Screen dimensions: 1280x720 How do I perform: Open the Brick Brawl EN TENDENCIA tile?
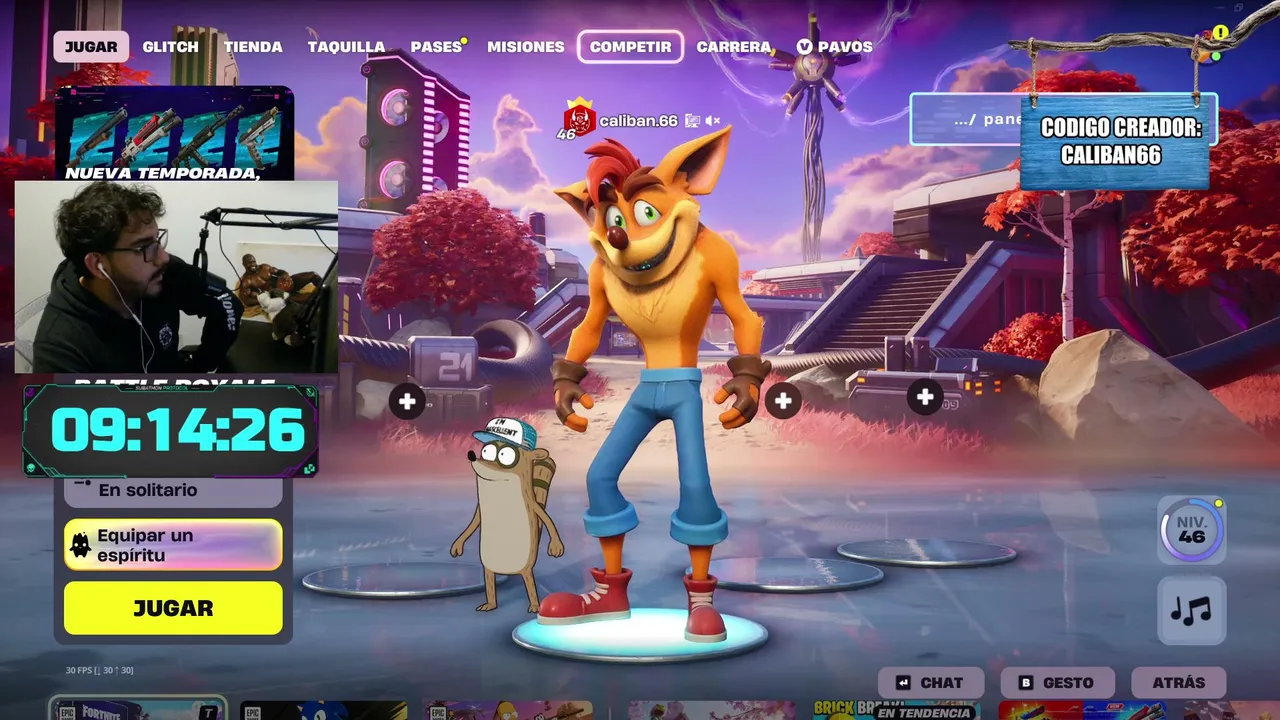coord(895,710)
